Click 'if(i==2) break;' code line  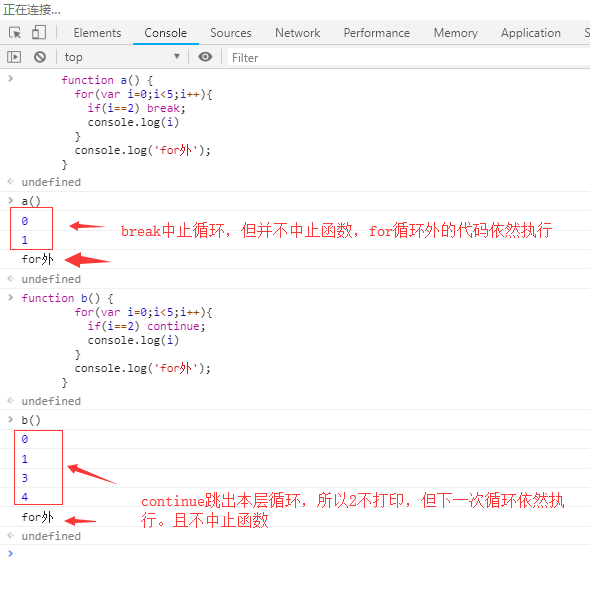(137, 108)
